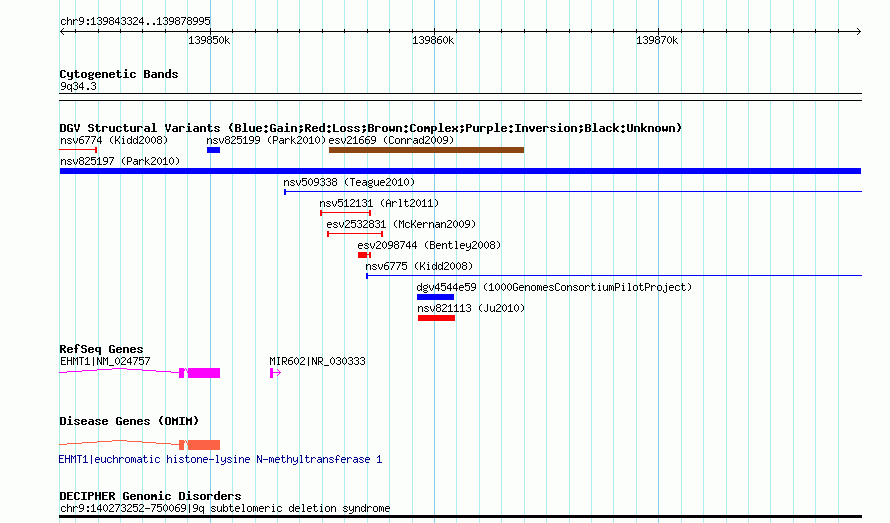This screenshot has width=890, height=523.
Task: Click the nsv509338 (Teague2010) label
Action: pyautogui.click(x=349, y=182)
